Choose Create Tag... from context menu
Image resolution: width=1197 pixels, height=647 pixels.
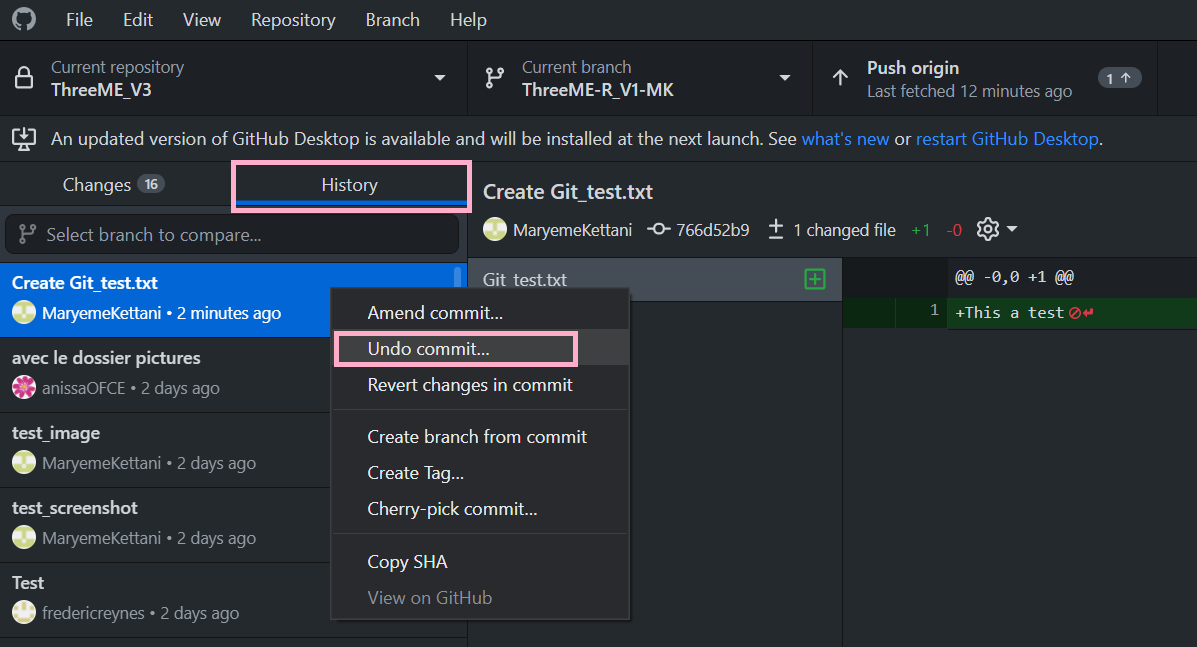480,473
